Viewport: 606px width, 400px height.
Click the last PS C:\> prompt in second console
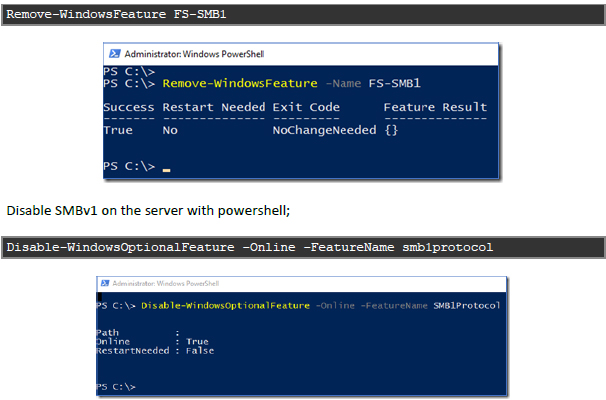click(x=116, y=387)
